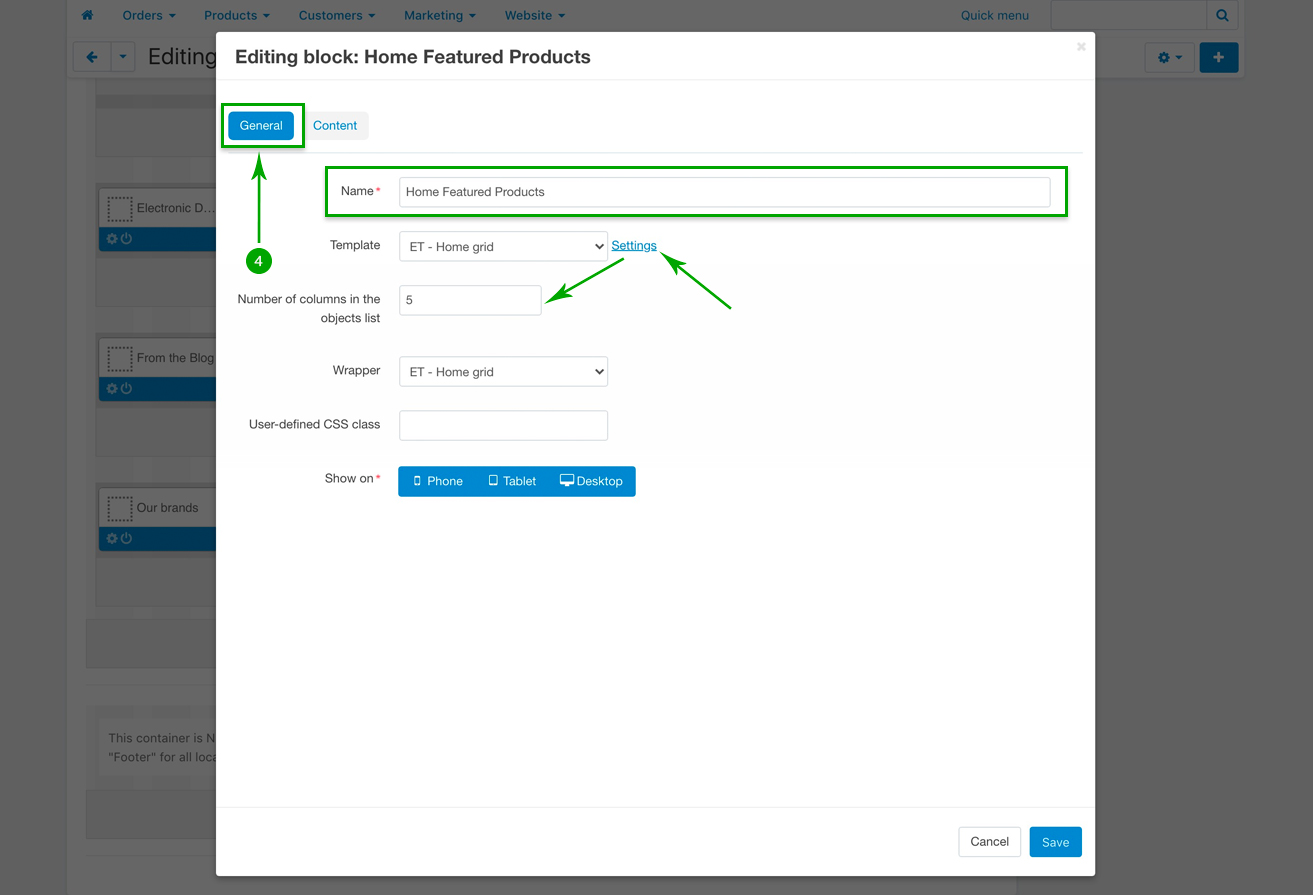Open the gear settings menu at top right
This screenshot has height=895, width=1313.
(x=1168, y=58)
